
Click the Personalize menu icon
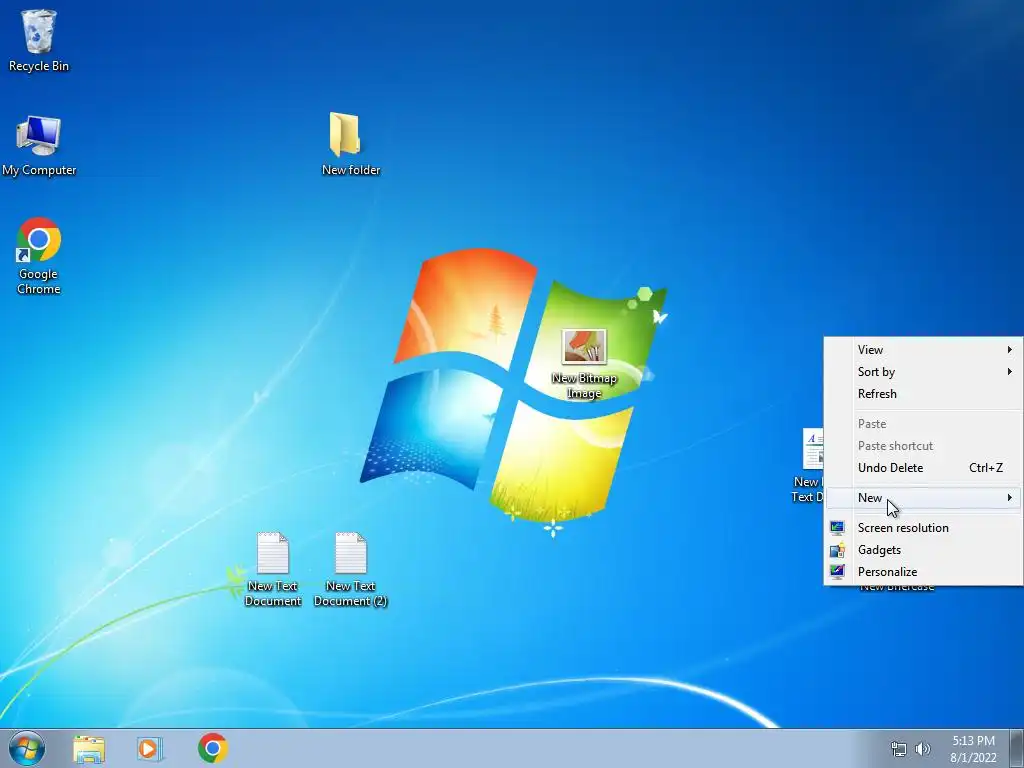click(x=837, y=571)
